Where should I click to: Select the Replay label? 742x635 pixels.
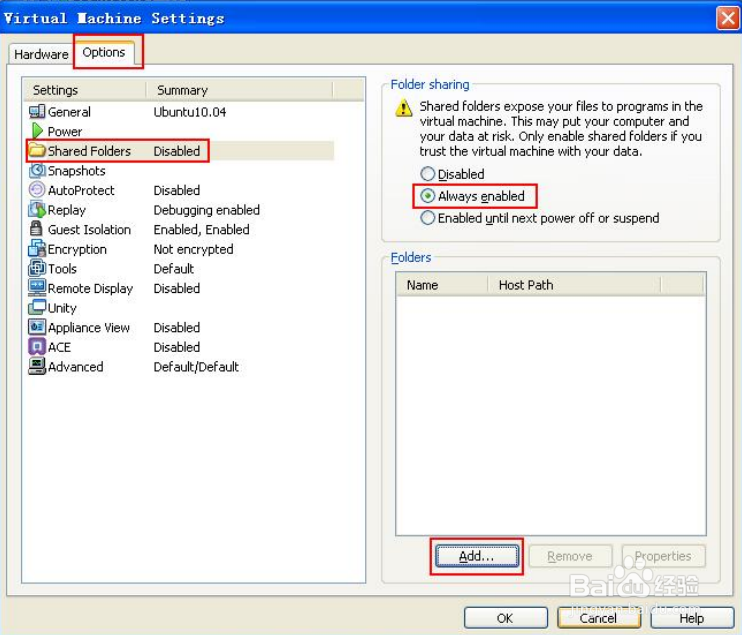coord(67,210)
